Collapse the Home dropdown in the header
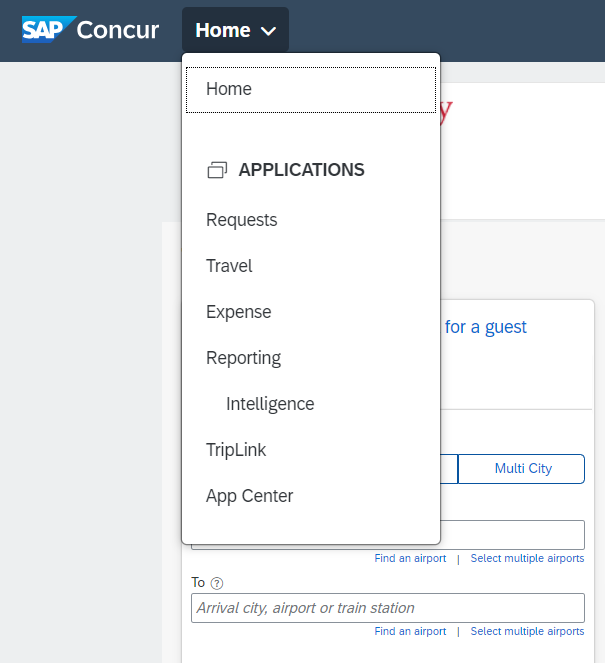Viewport: 605px width, 663px height. tap(235, 30)
